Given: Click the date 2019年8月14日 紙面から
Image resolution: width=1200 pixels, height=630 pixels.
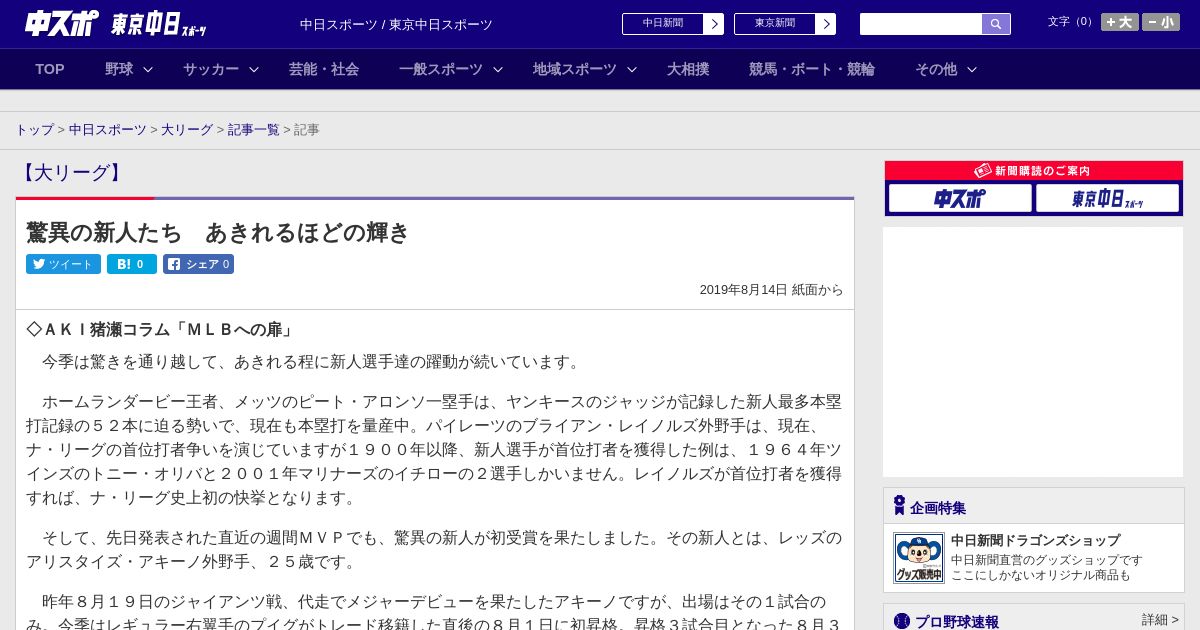Looking at the screenshot, I should pos(771,290).
